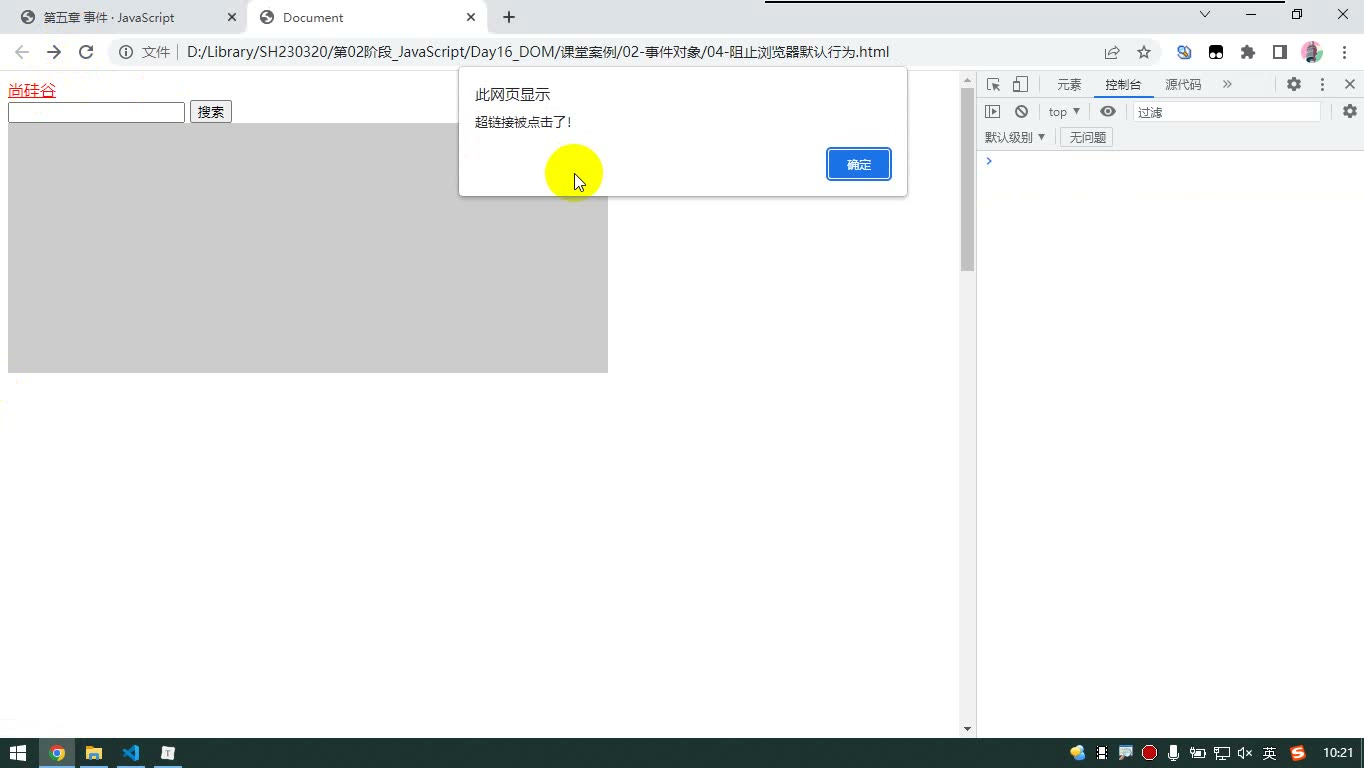1364x768 pixels.
Task: Open Visual Studio Code from the taskbar
Action: (x=131, y=753)
